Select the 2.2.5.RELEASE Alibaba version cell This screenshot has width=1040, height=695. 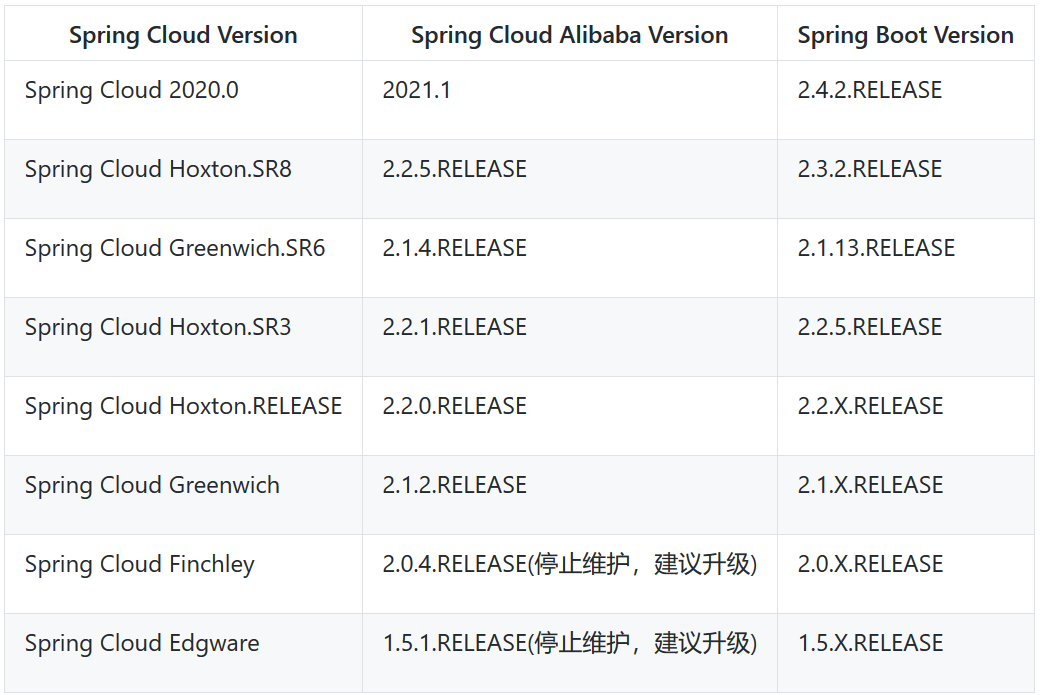click(x=570, y=179)
